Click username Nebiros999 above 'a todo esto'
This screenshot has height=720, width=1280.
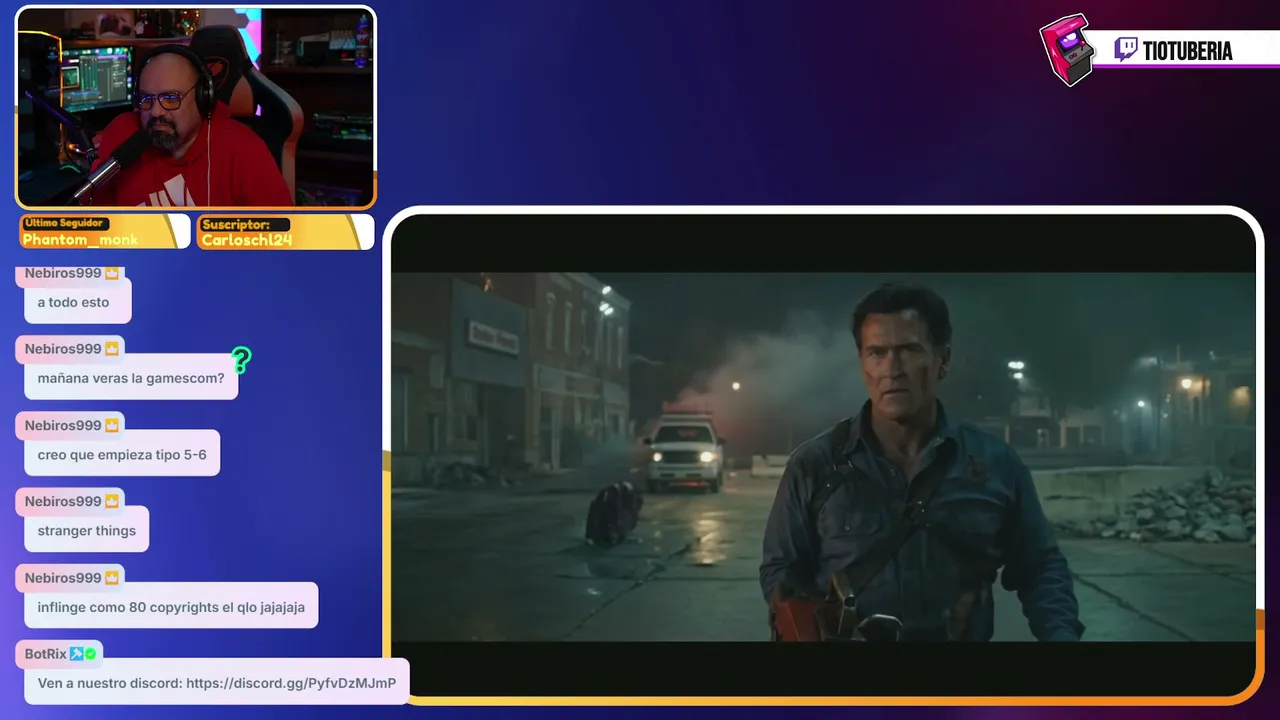(x=63, y=273)
